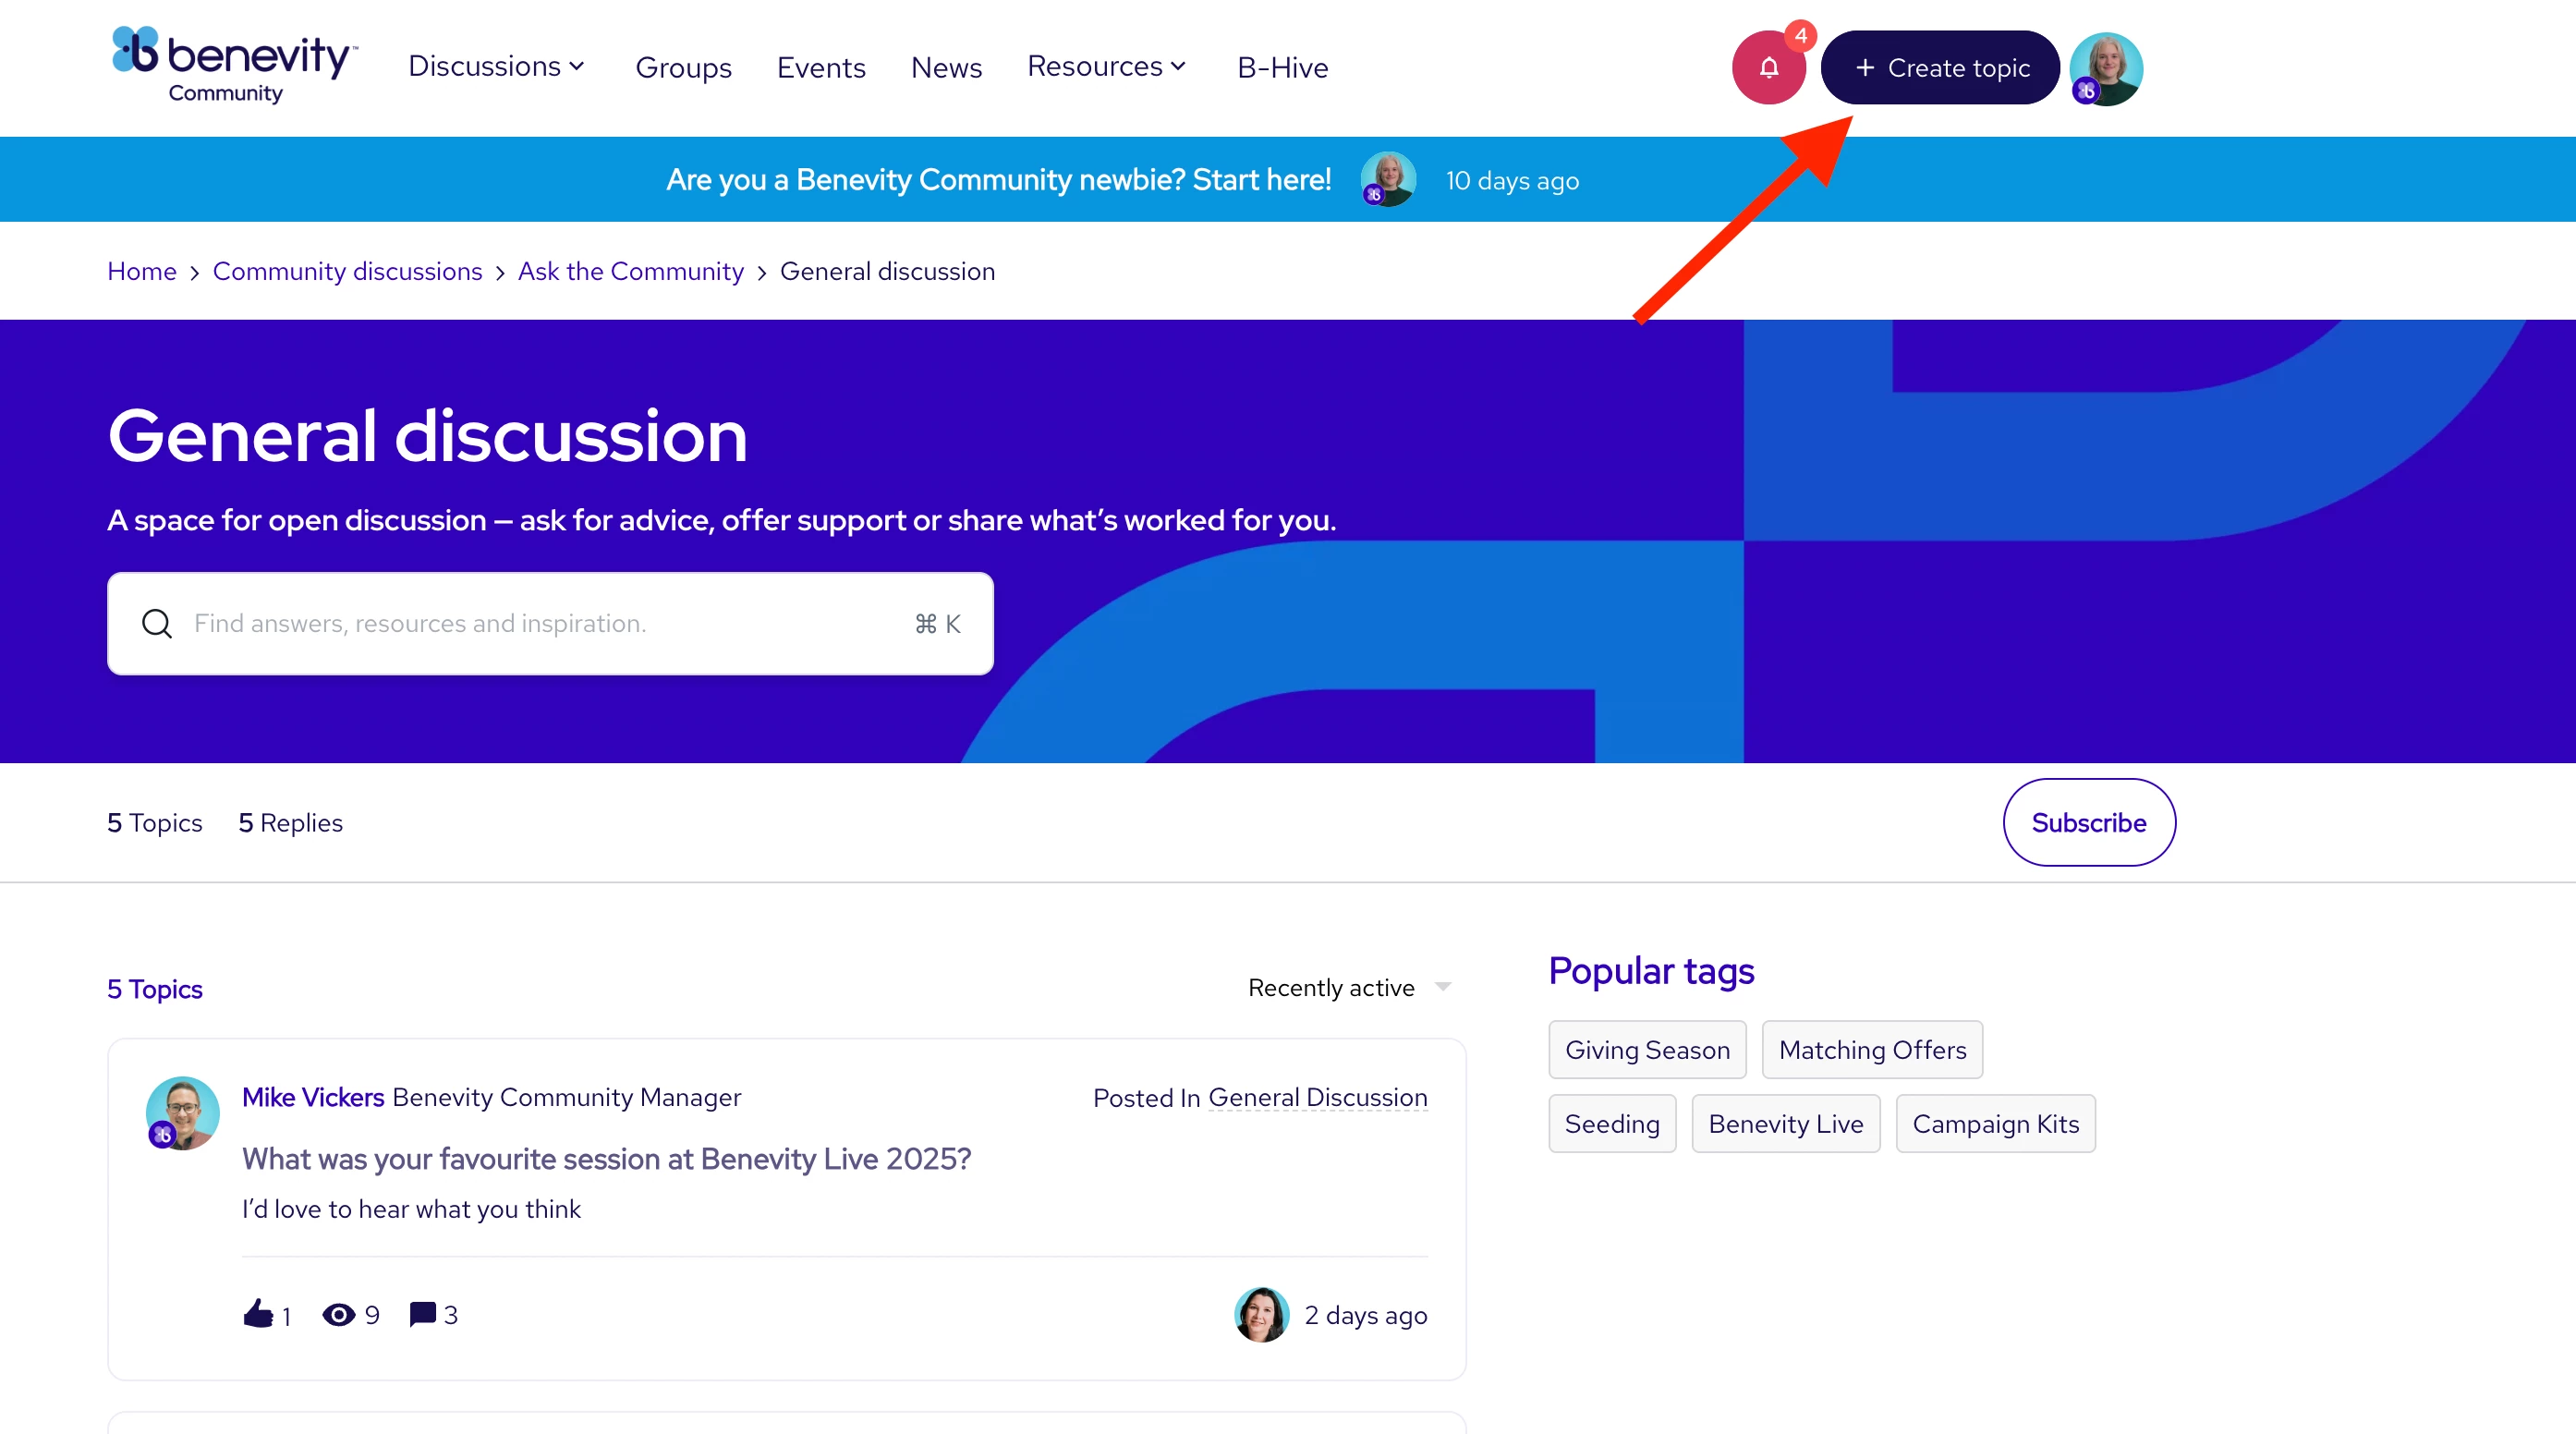Open Mike Vickers' avatar on topic

pos(183,1112)
